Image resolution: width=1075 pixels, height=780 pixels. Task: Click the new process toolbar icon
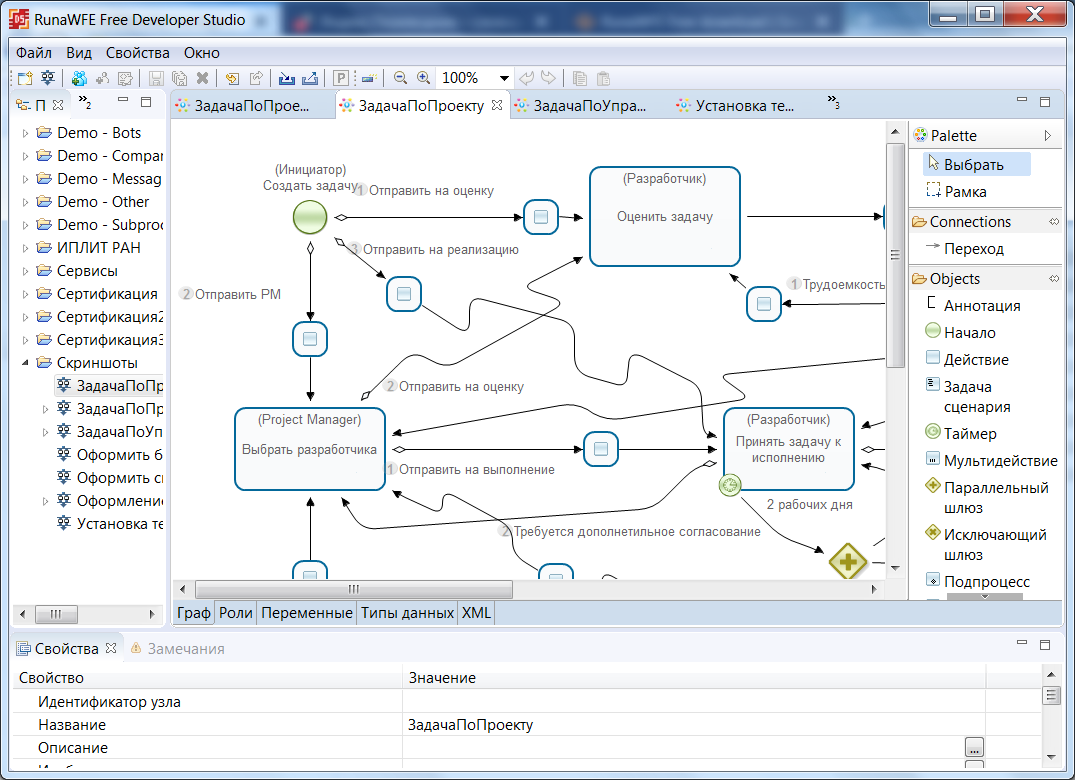point(48,78)
